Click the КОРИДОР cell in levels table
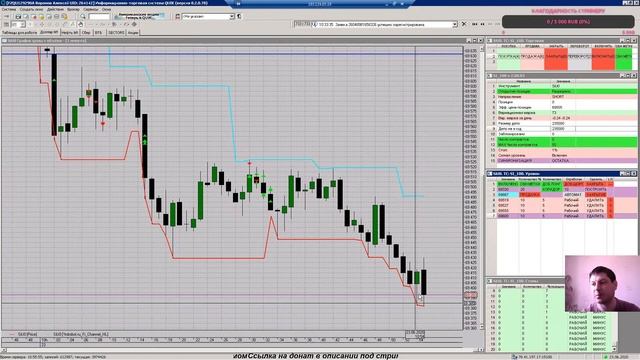 click(x=552, y=190)
